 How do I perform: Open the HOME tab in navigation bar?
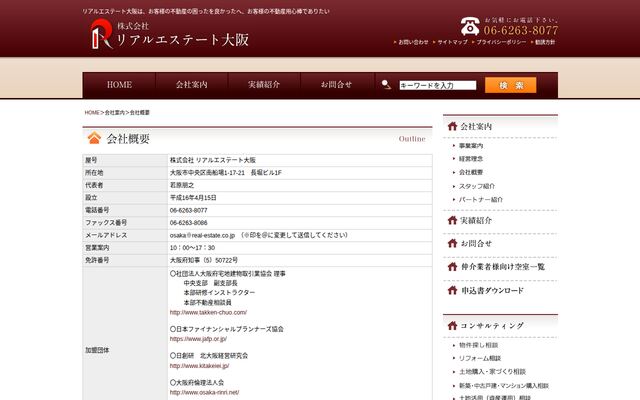(119, 85)
